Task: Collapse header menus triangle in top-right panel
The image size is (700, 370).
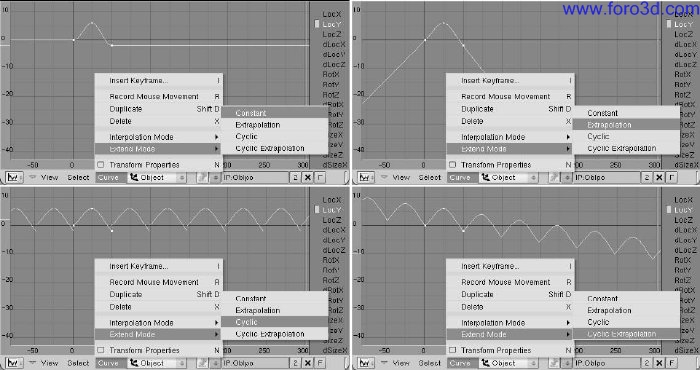Action: tap(384, 178)
